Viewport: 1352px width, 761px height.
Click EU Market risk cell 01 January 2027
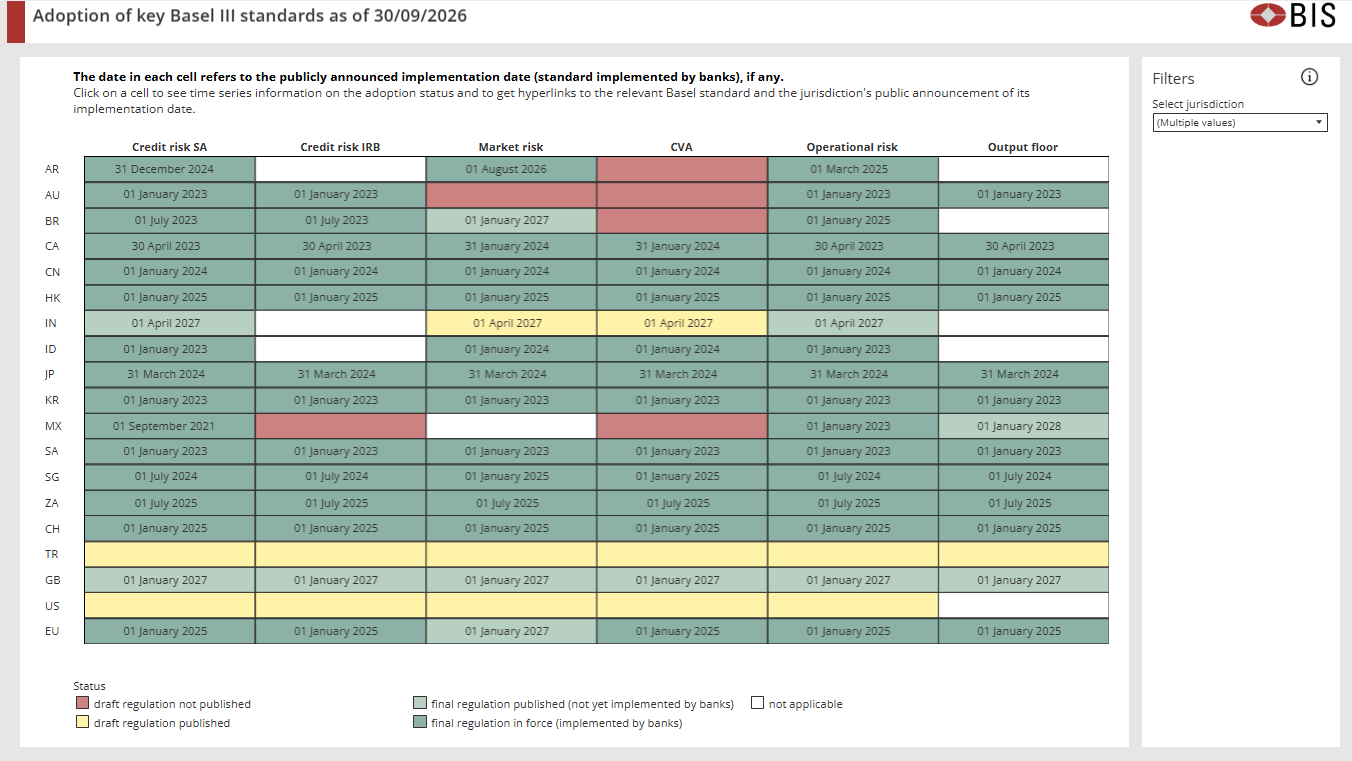point(511,631)
